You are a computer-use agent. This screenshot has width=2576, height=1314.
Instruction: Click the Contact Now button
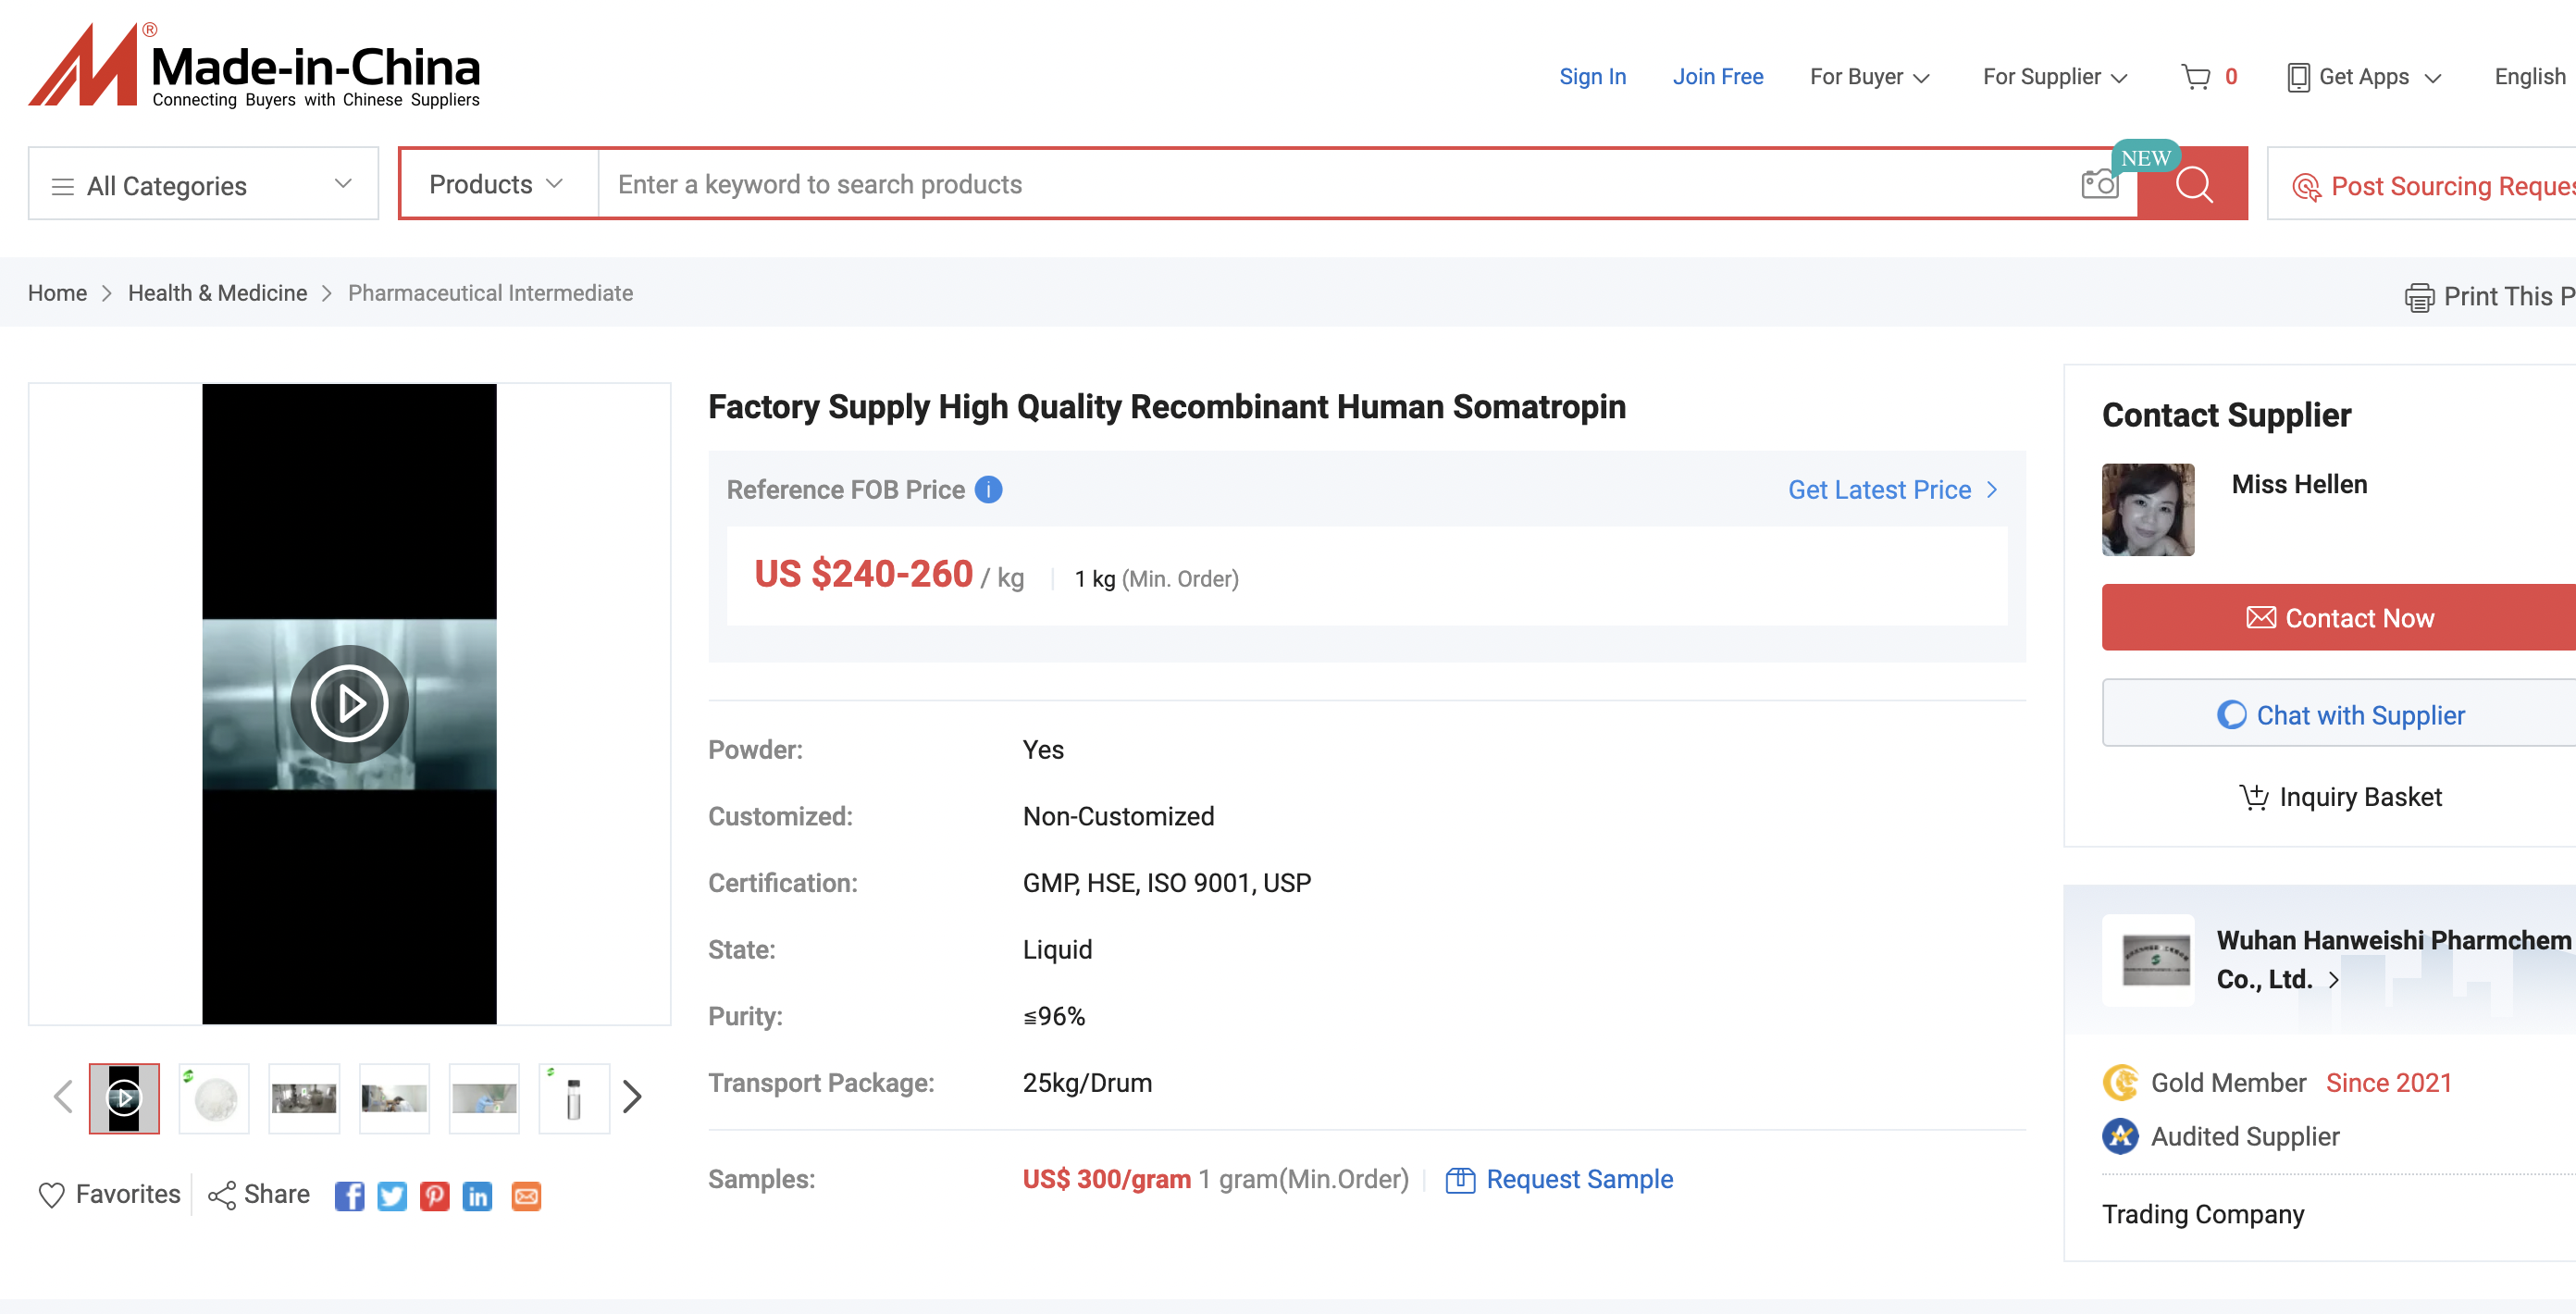click(x=2338, y=617)
